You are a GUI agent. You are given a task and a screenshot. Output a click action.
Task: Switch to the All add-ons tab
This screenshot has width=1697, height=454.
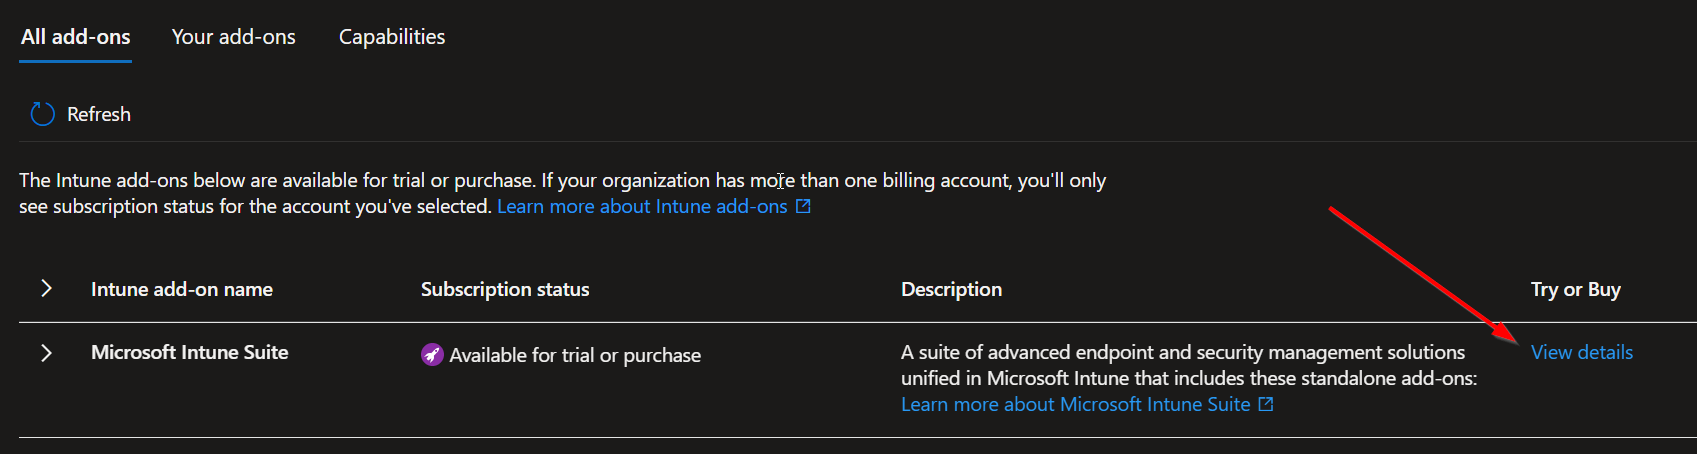(x=76, y=37)
